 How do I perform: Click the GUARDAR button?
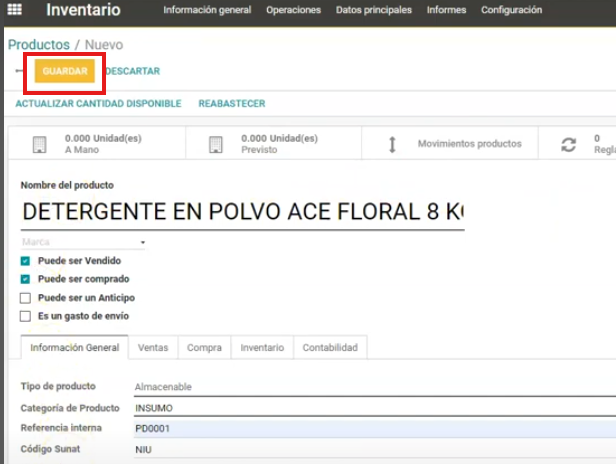65,71
